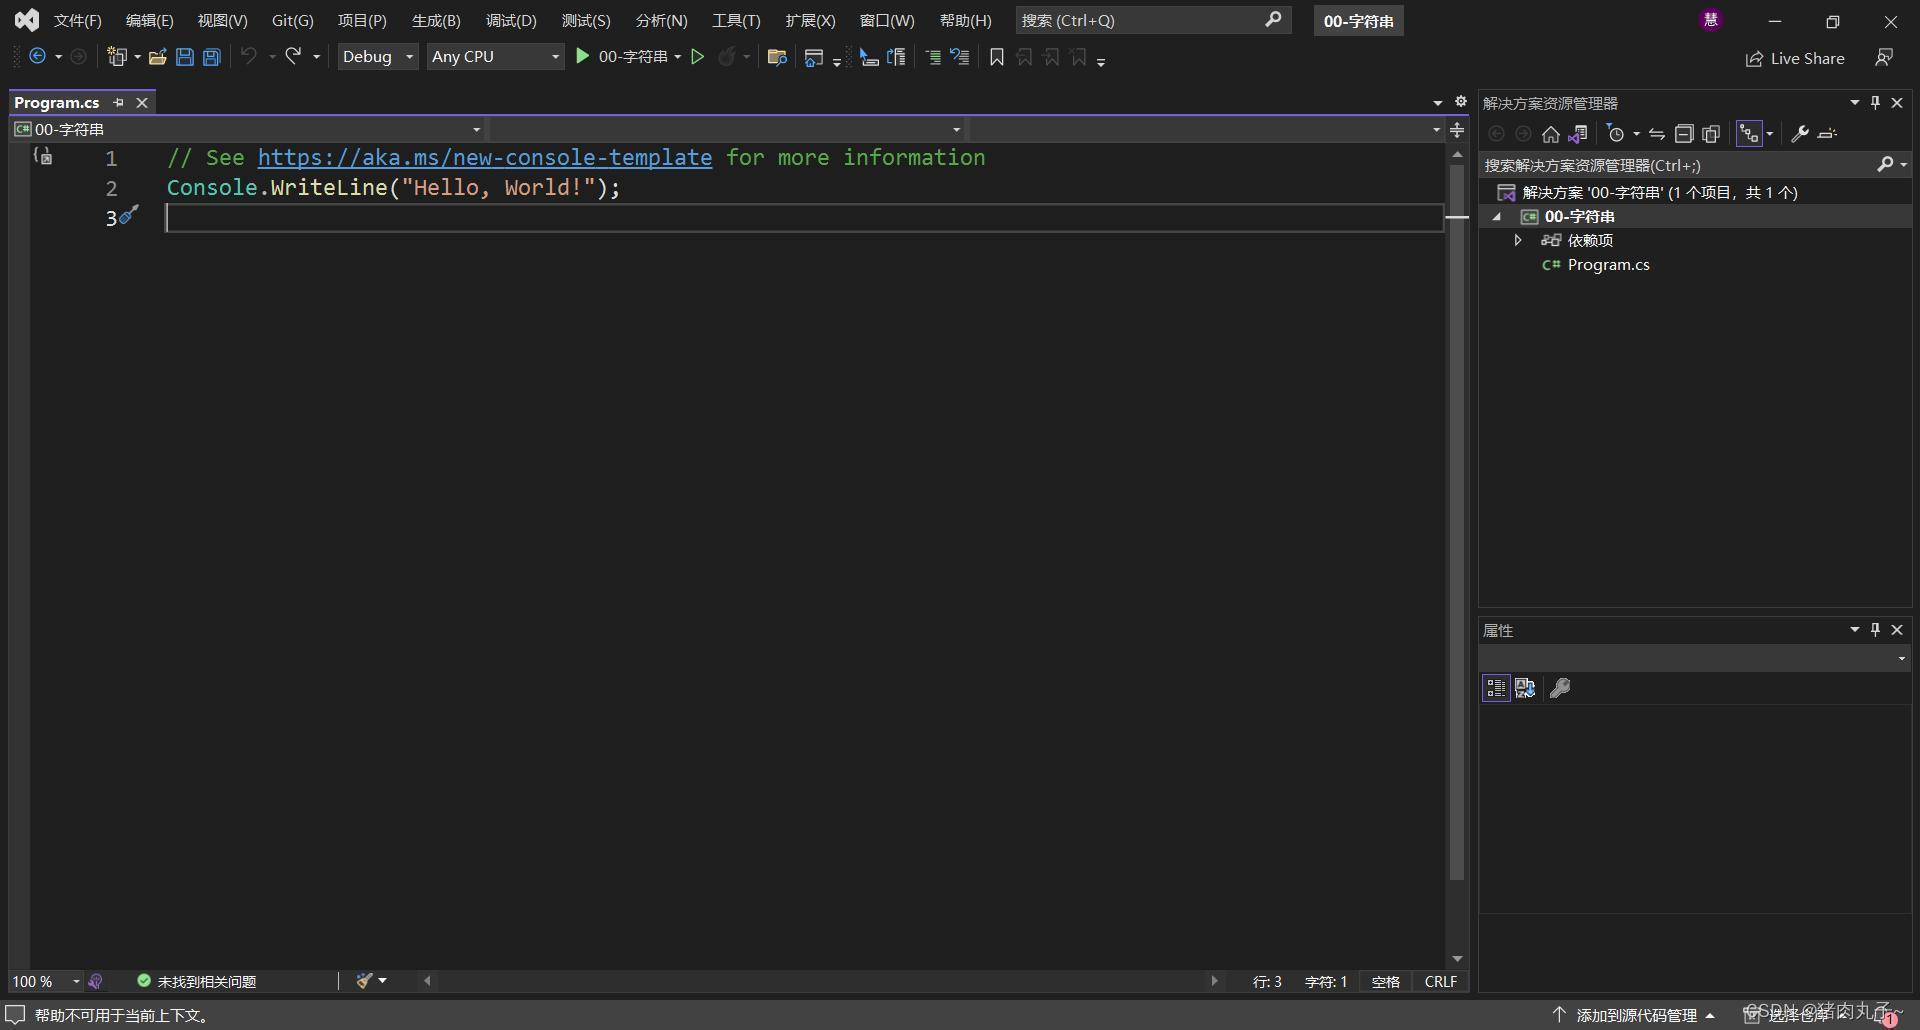Open the 视图(V) menu
This screenshot has width=1920, height=1030.
point(222,20)
